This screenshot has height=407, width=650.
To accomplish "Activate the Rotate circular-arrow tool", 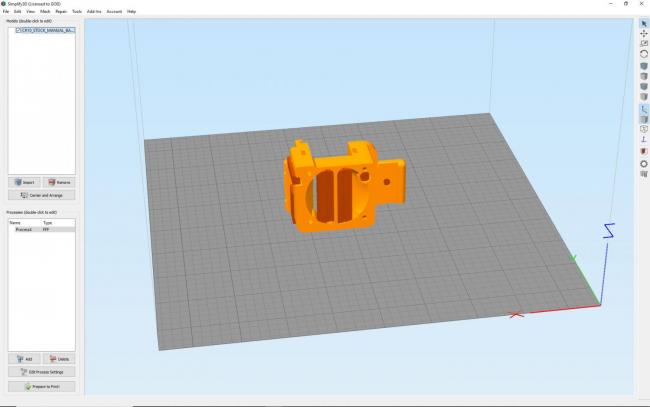I will click(643, 54).
